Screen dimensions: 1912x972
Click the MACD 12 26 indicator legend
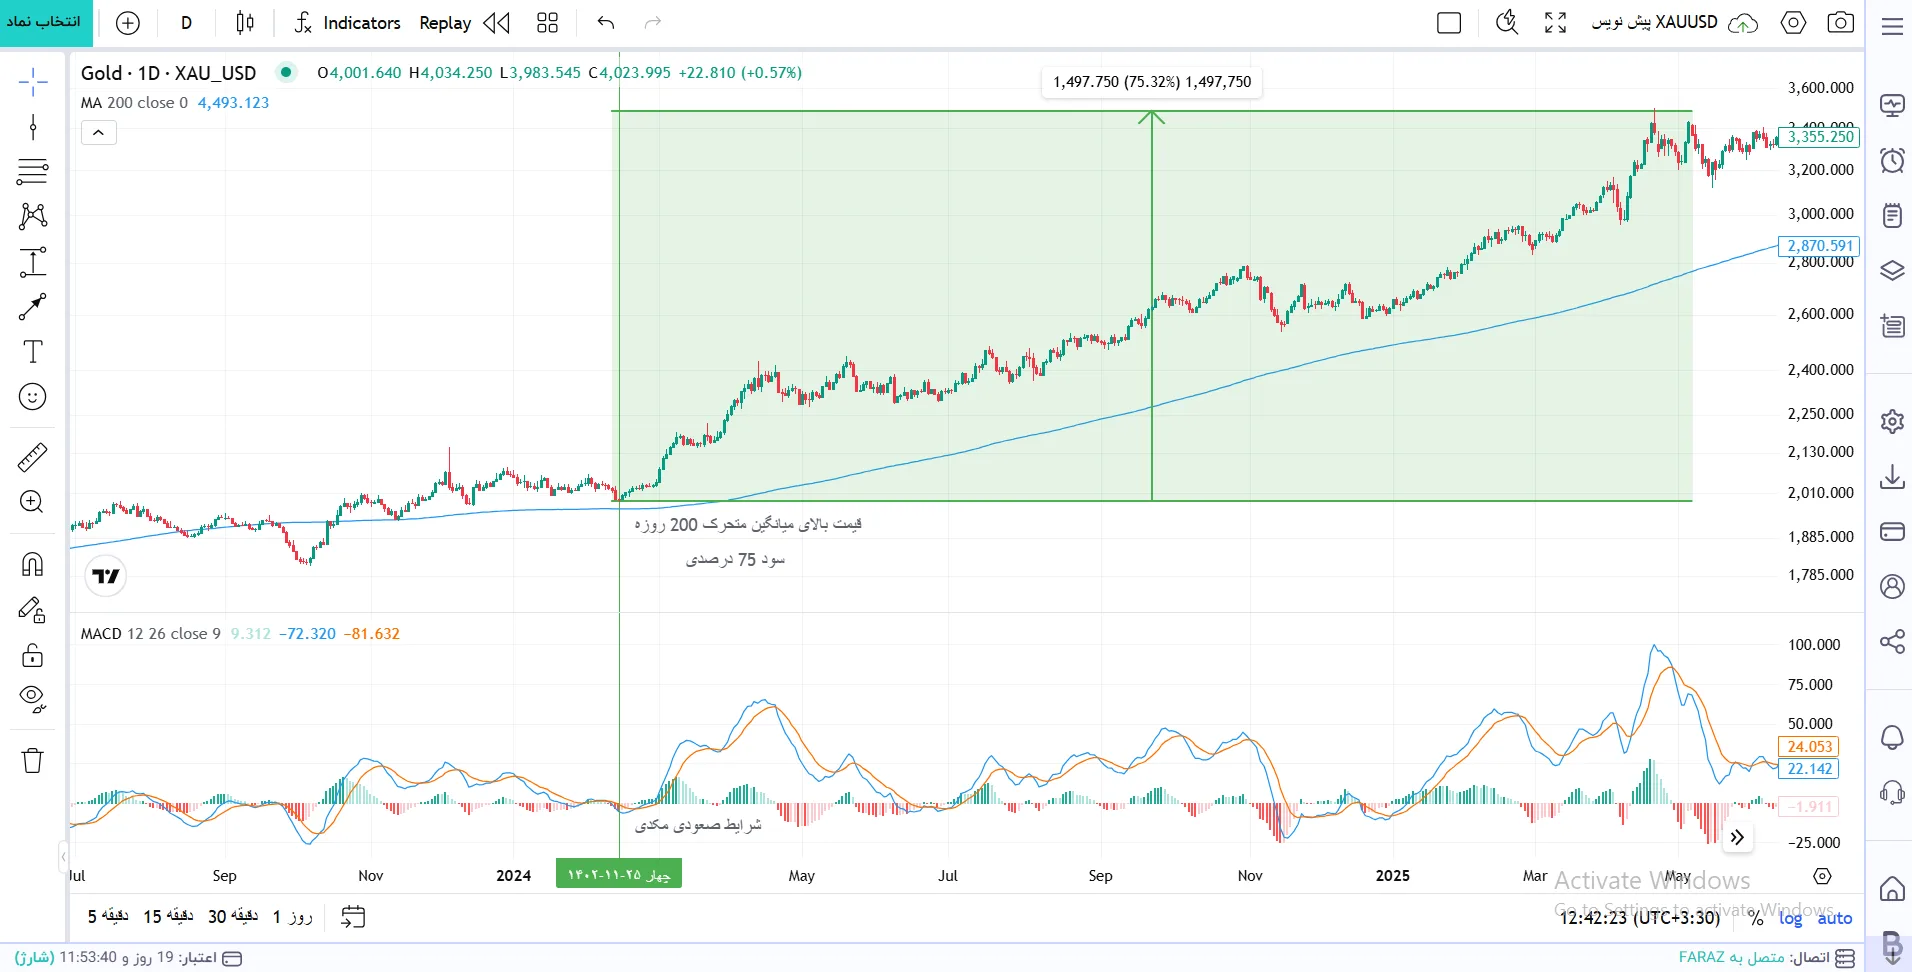point(151,633)
